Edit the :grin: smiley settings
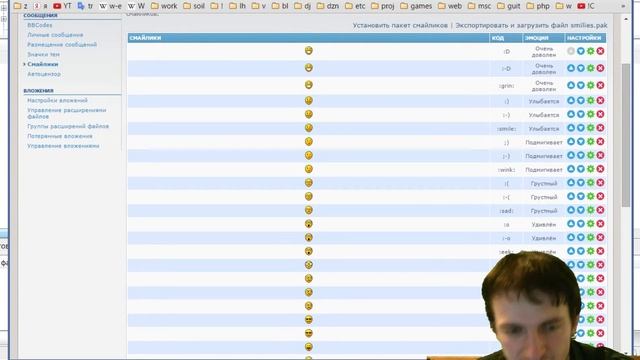The width and height of the screenshot is (640, 360). point(590,85)
